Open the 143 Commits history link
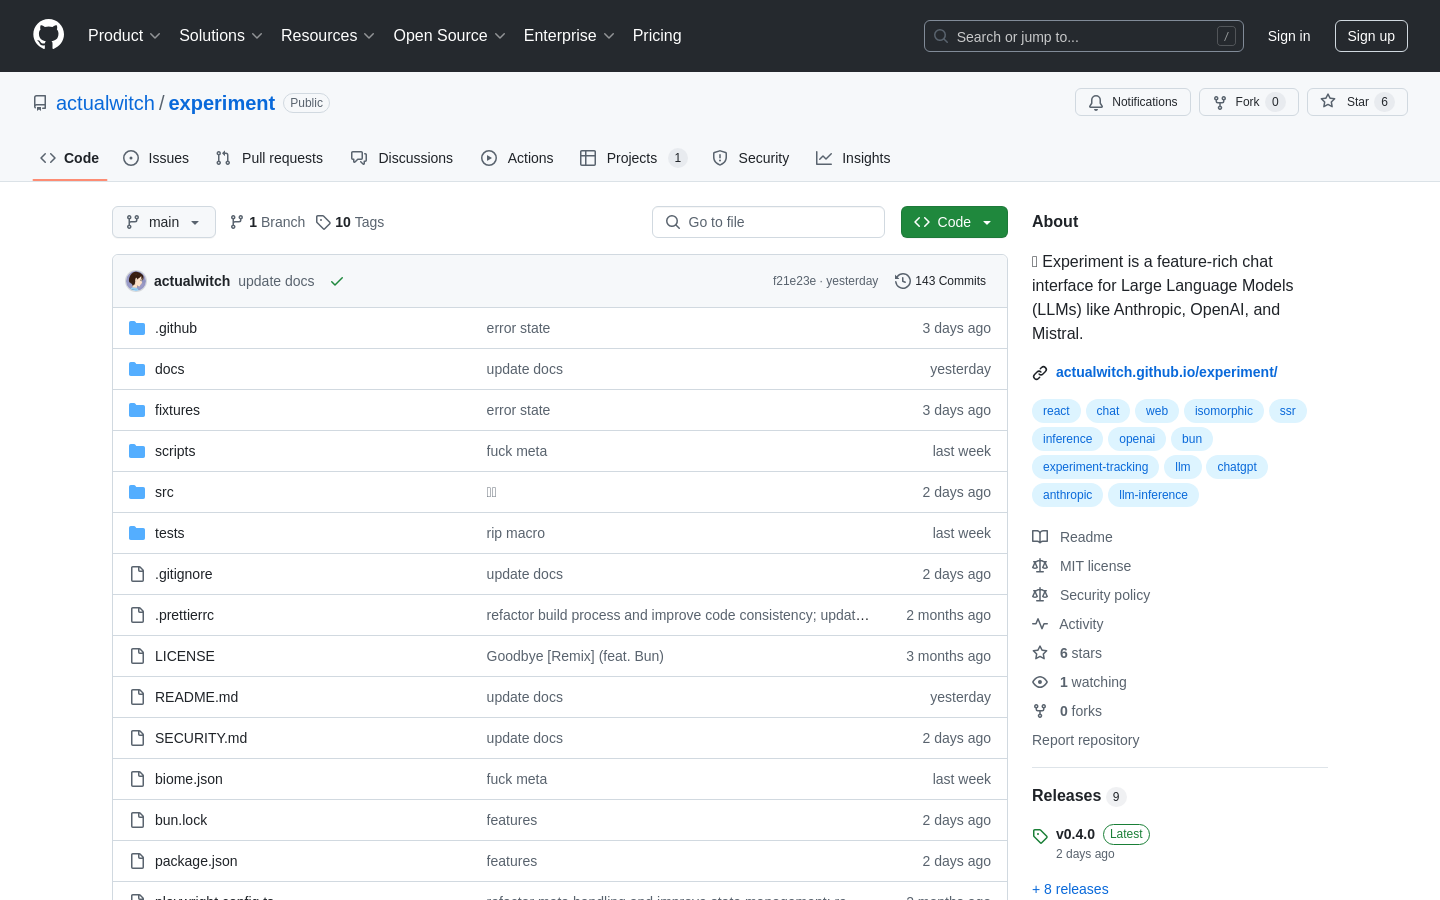 pyautogui.click(x=940, y=281)
